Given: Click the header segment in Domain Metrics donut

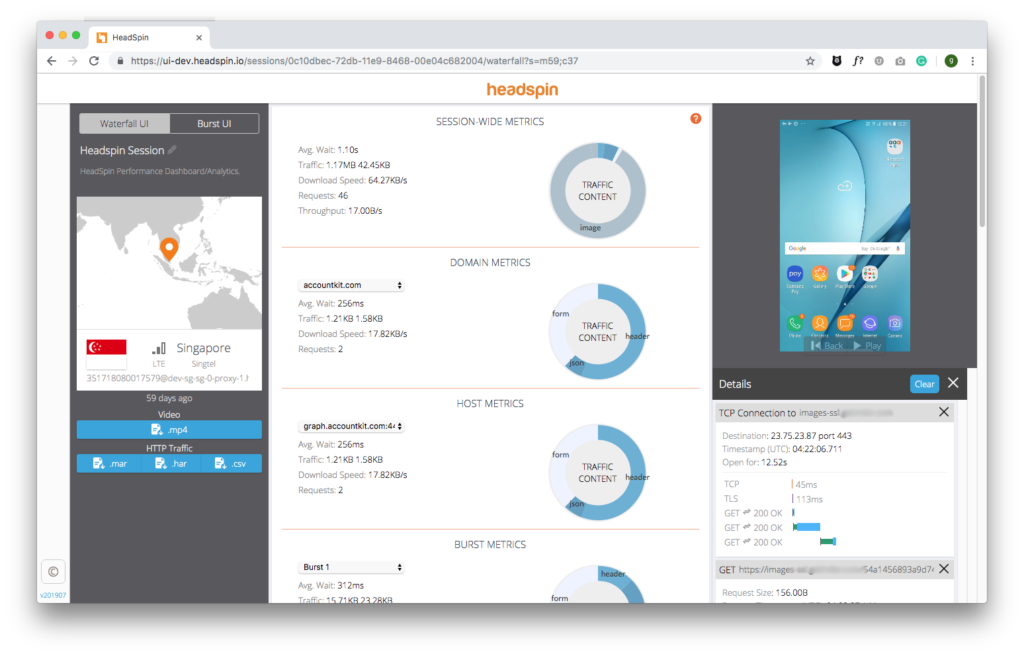Looking at the screenshot, I should [x=637, y=335].
